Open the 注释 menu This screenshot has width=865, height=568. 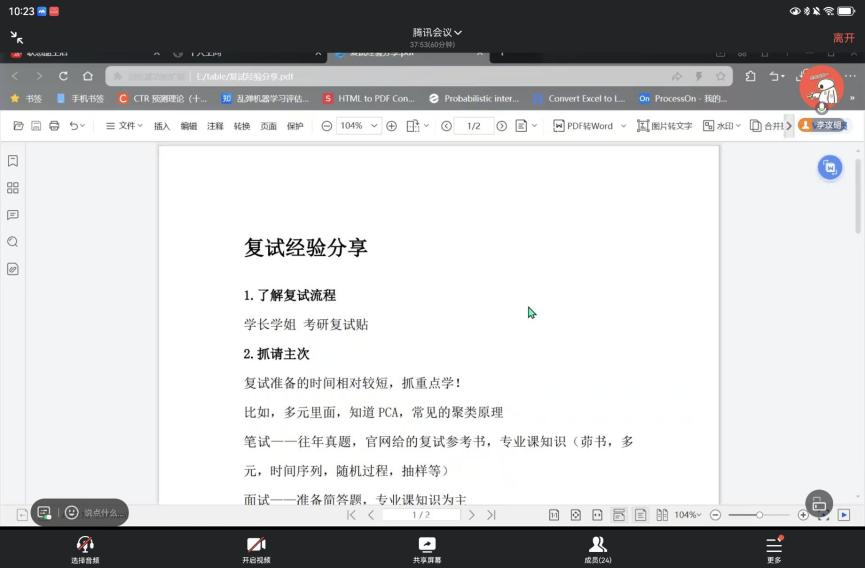pos(215,126)
